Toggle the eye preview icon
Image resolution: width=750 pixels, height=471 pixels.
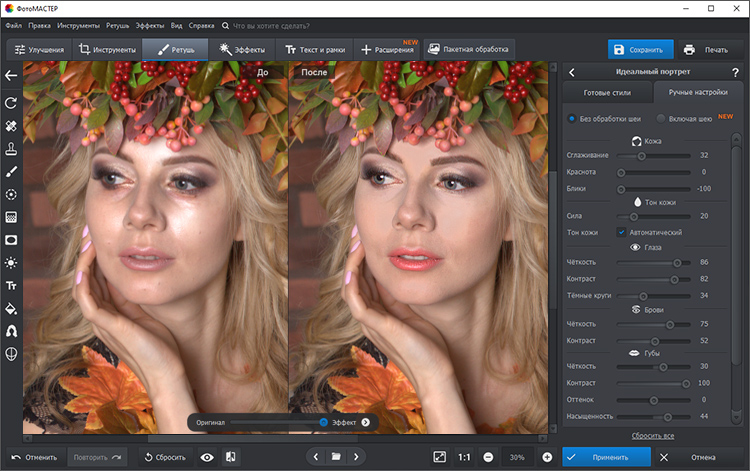click(207, 457)
